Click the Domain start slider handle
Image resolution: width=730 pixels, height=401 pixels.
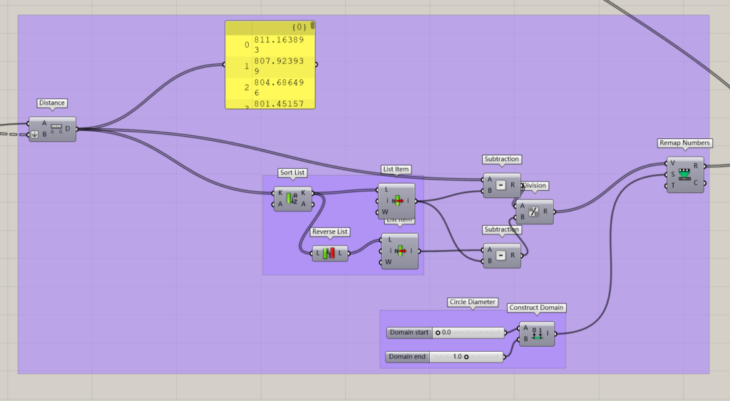pos(438,333)
